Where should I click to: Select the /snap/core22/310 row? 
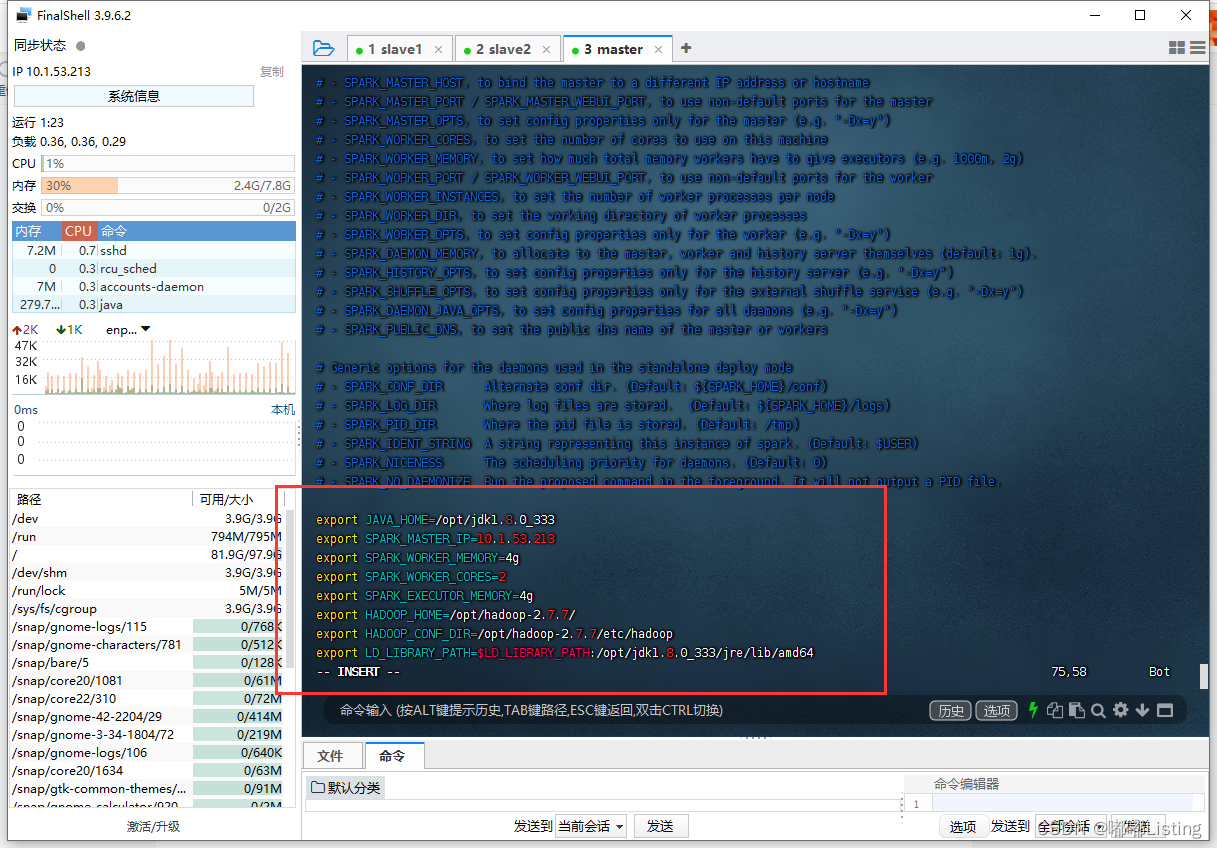pyautogui.click(x=148, y=699)
